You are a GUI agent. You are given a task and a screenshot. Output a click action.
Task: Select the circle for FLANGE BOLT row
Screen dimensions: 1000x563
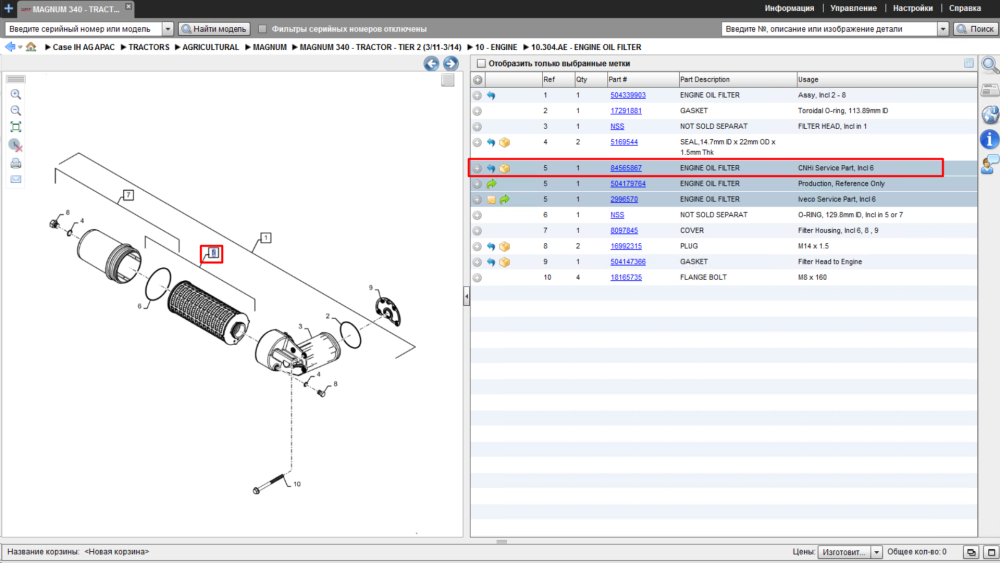[477, 277]
